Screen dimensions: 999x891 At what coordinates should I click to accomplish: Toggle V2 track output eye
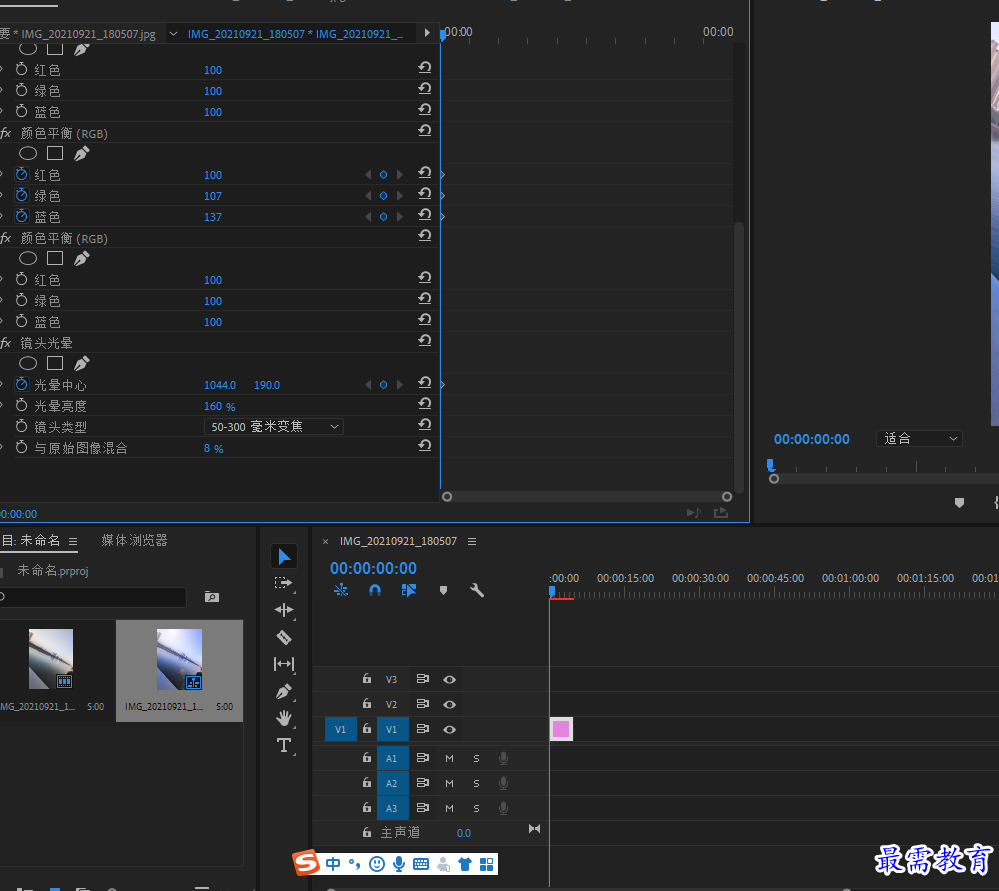point(449,704)
